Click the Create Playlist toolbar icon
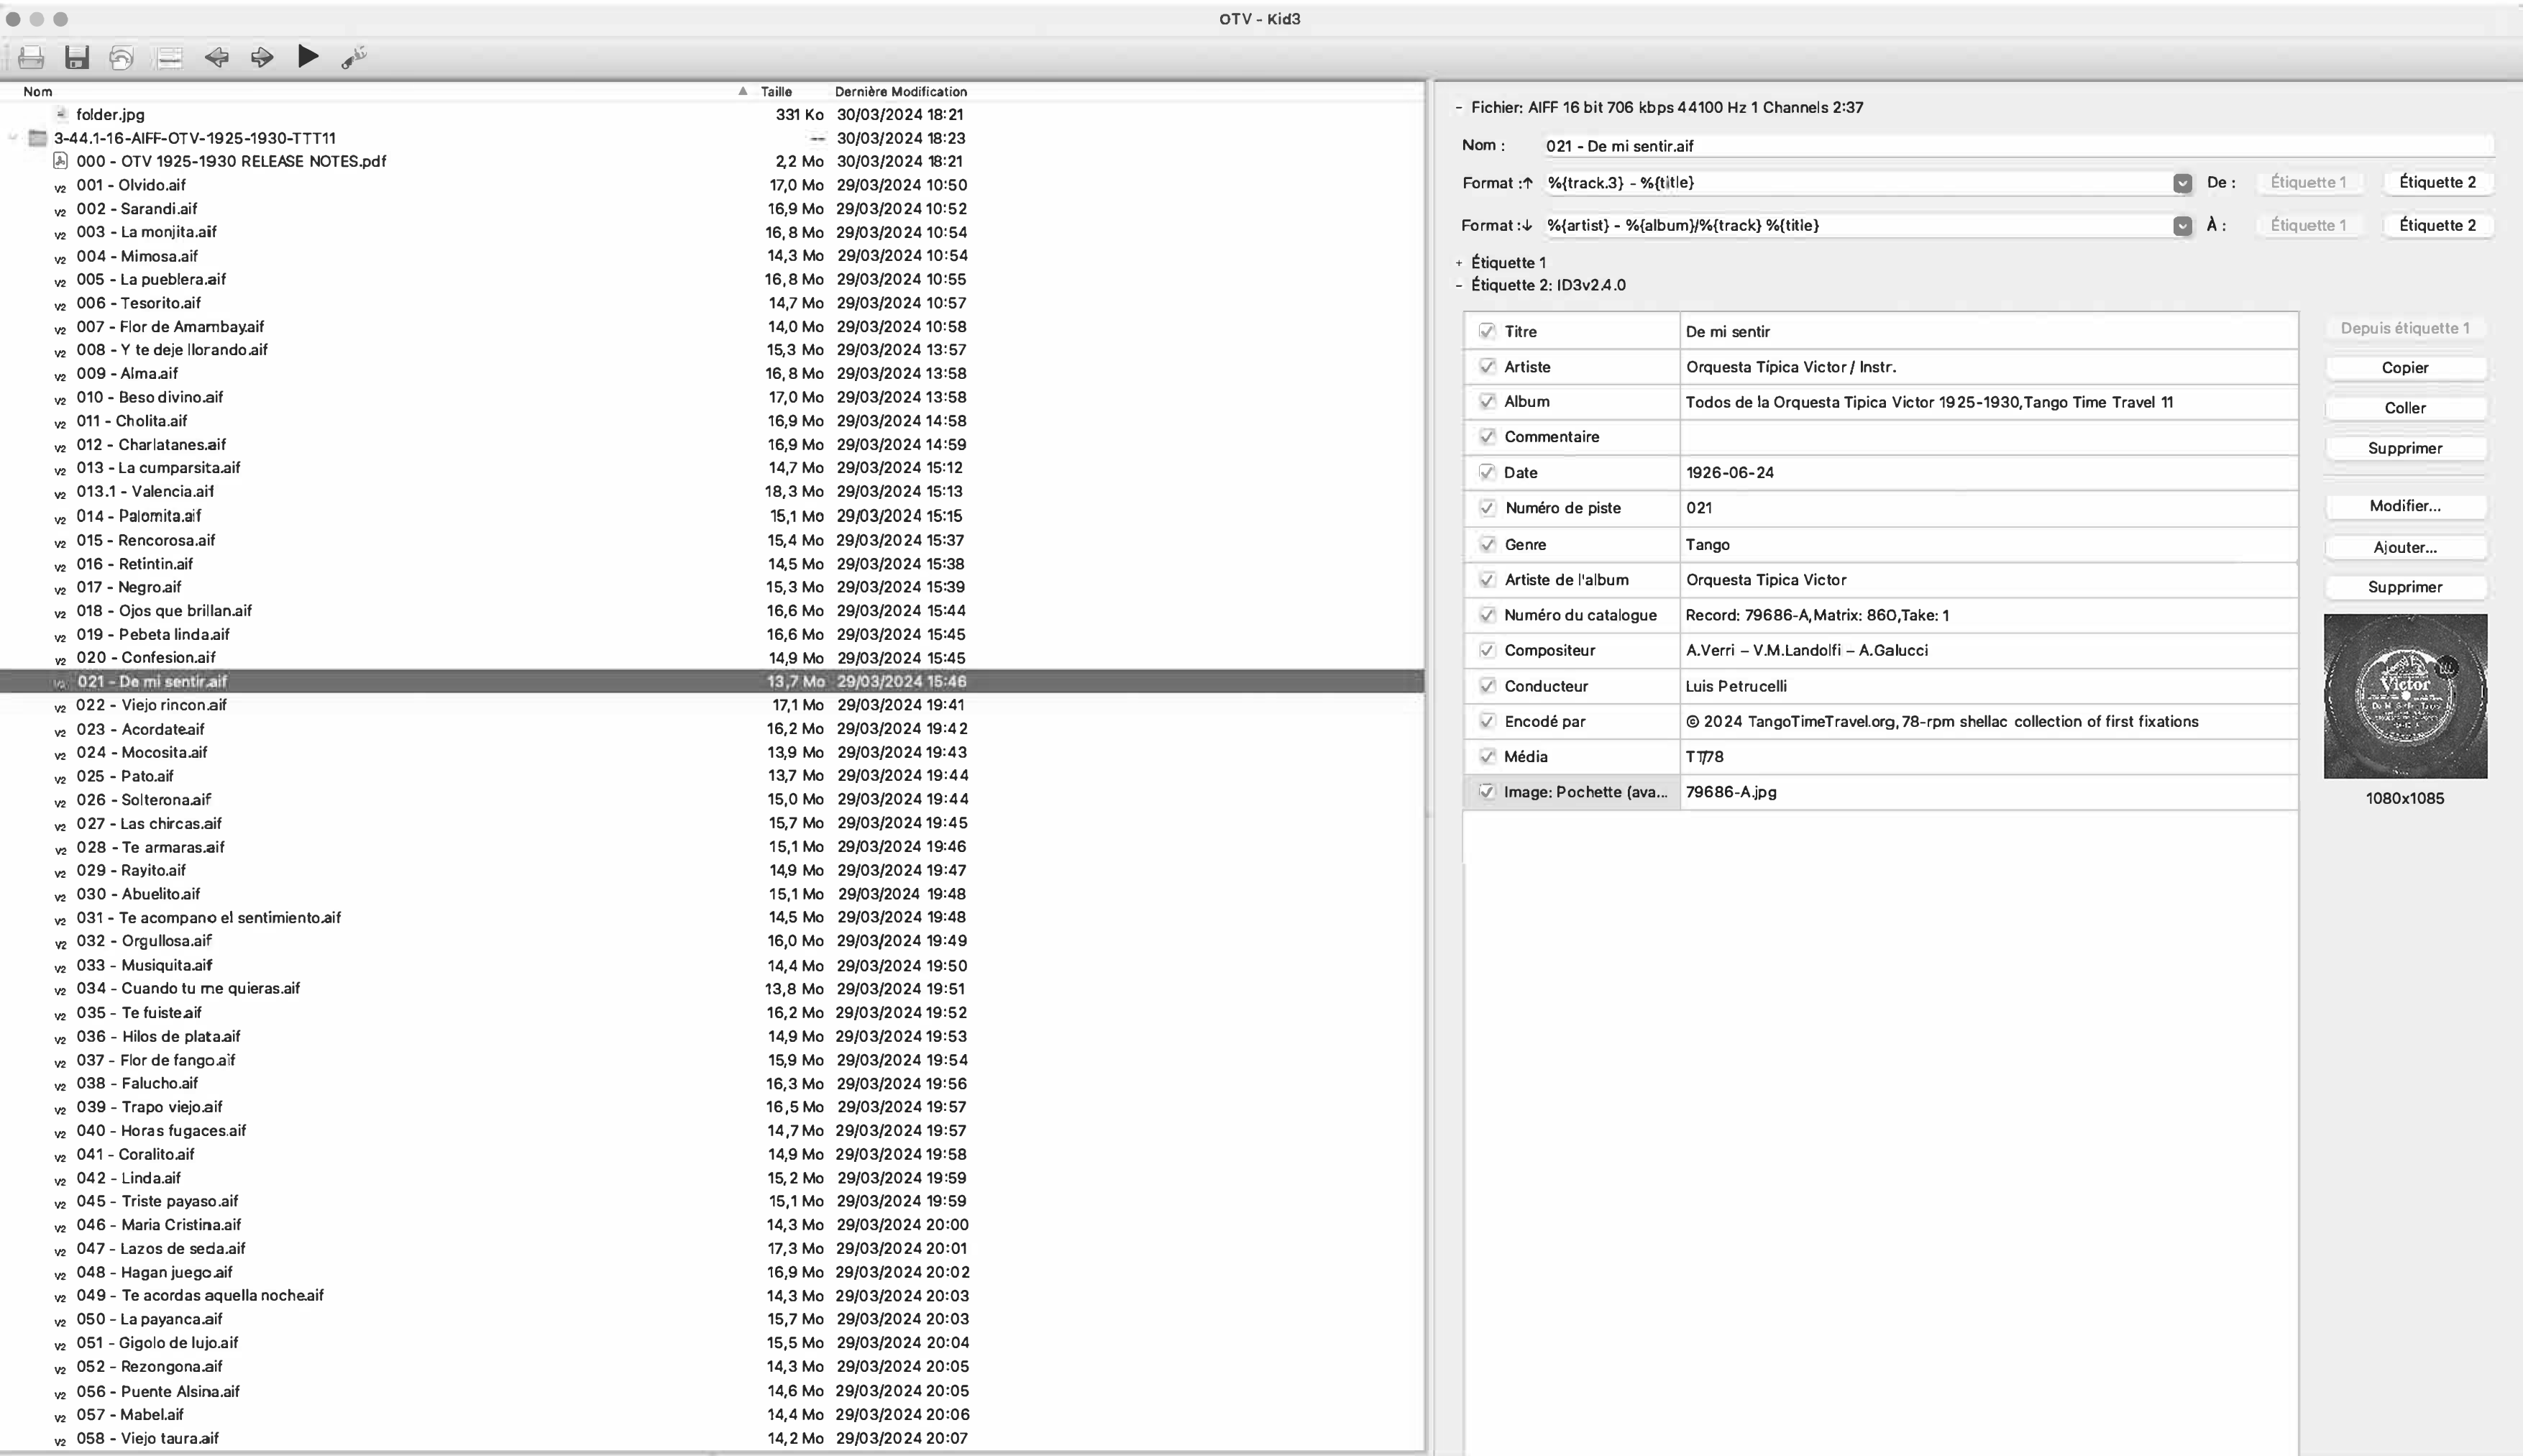The height and width of the screenshot is (1456, 2523). [170, 57]
